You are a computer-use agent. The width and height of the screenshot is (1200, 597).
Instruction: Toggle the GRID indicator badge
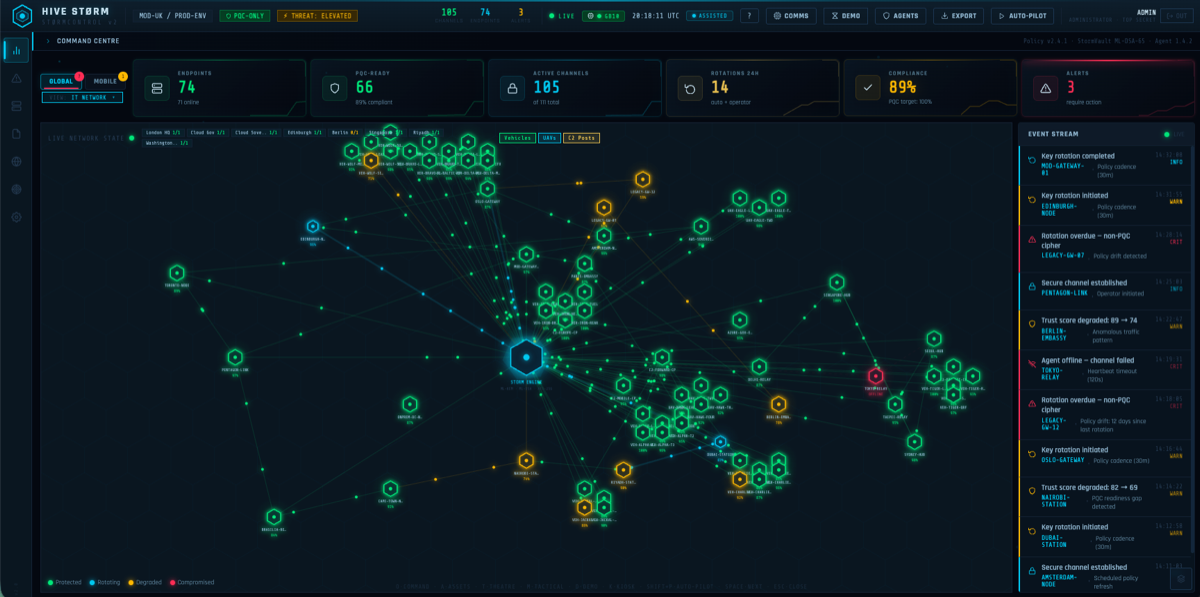coord(602,16)
